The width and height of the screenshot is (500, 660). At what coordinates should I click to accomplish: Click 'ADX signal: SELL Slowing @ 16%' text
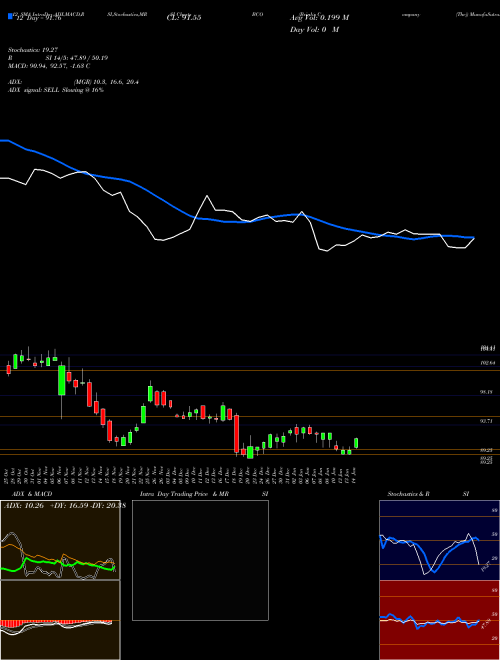(56, 90)
